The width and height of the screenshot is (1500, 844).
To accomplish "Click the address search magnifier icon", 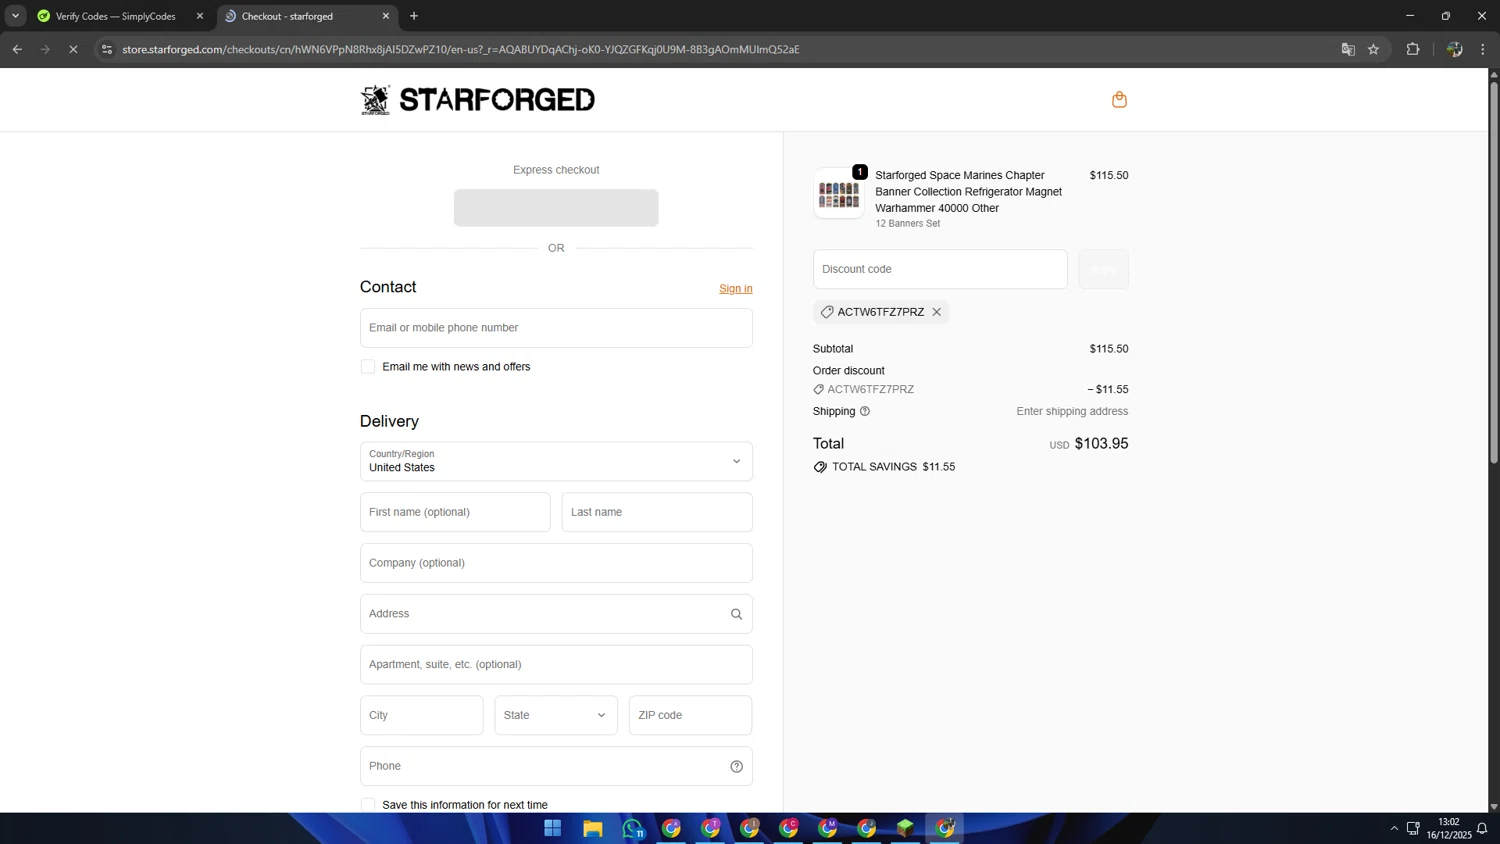I will coord(736,614).
